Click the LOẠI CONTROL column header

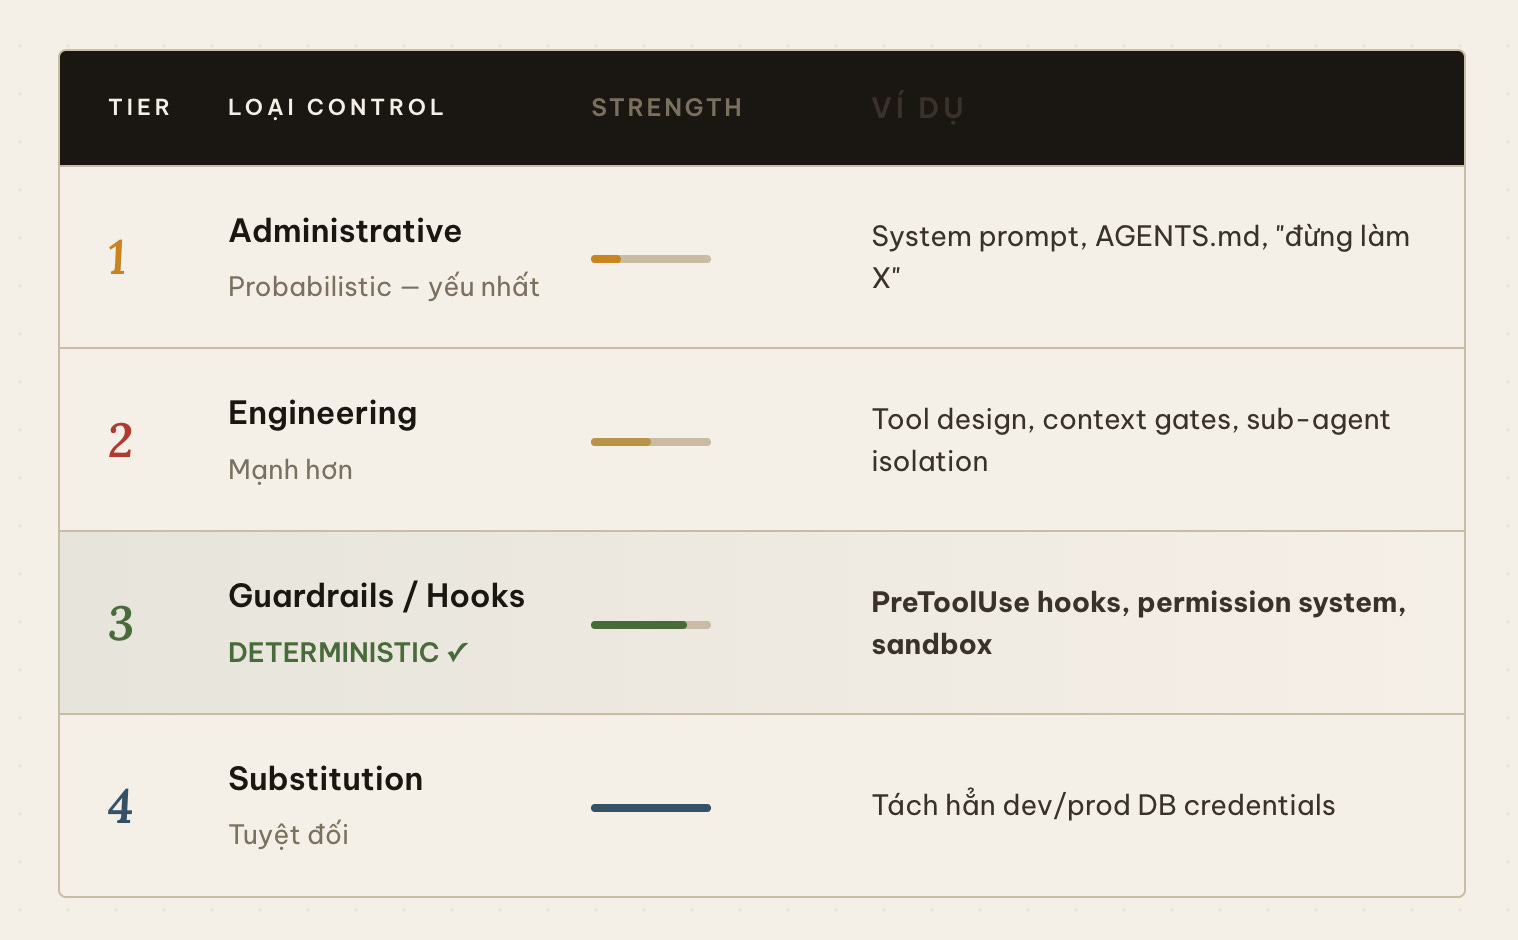(336, 108)
